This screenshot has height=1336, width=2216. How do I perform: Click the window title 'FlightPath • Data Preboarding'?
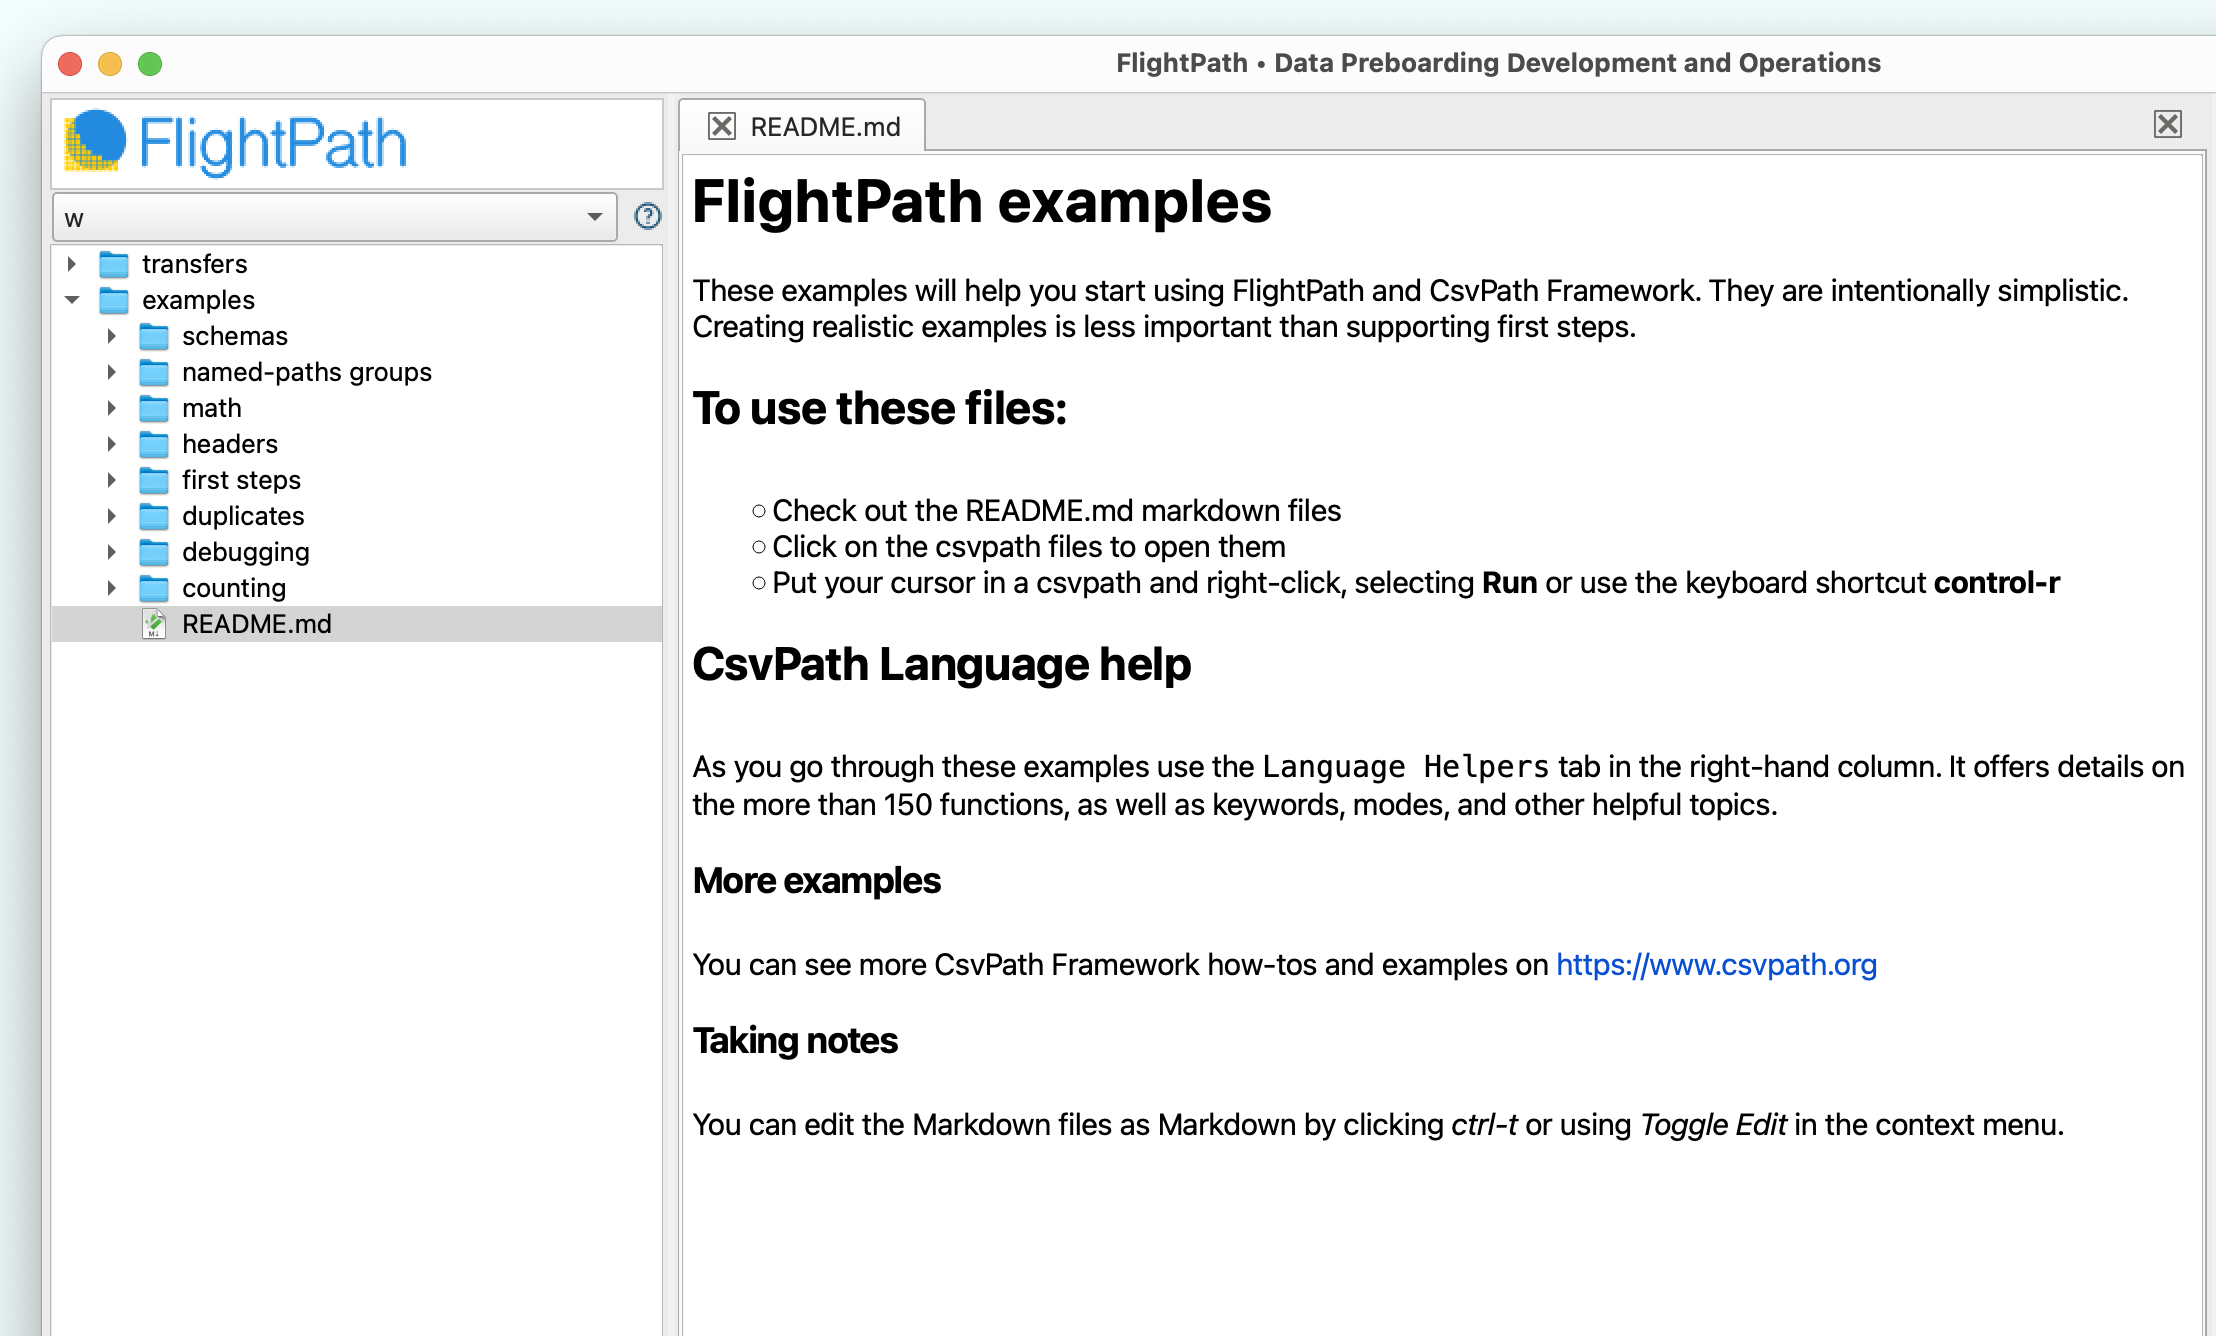[x=1498, y=63]
